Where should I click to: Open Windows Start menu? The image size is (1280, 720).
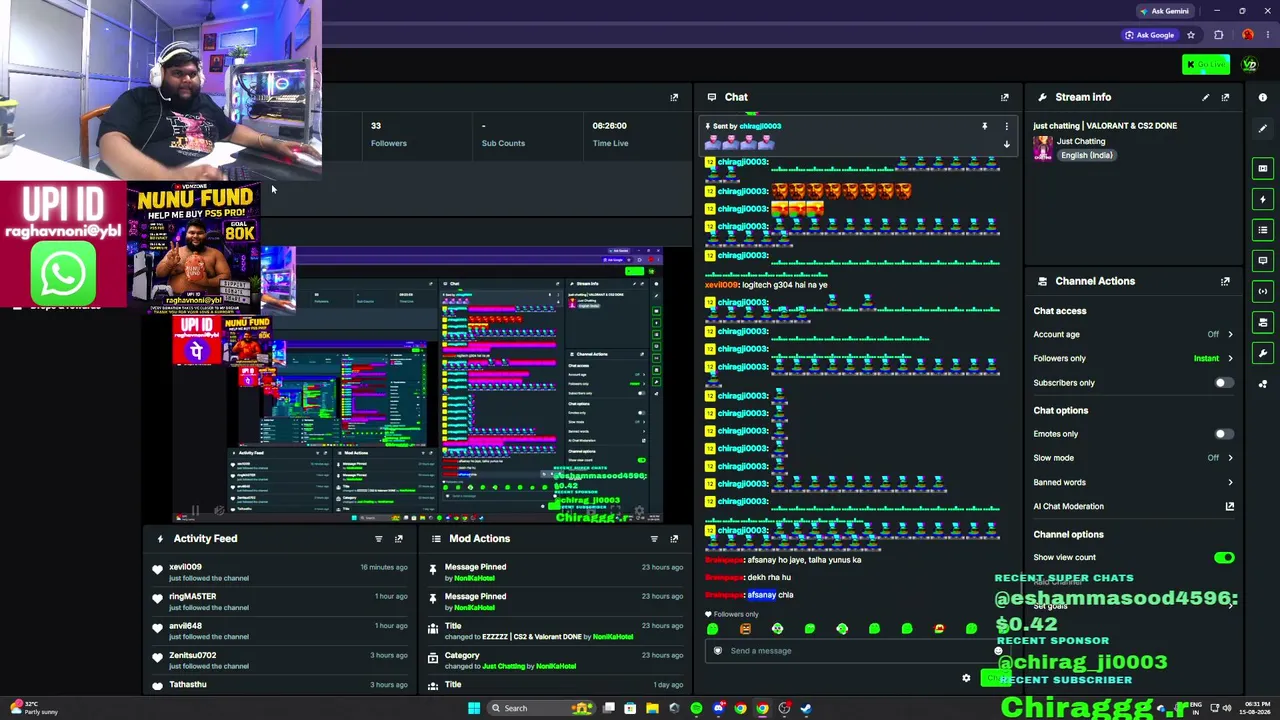click(474, 708)
